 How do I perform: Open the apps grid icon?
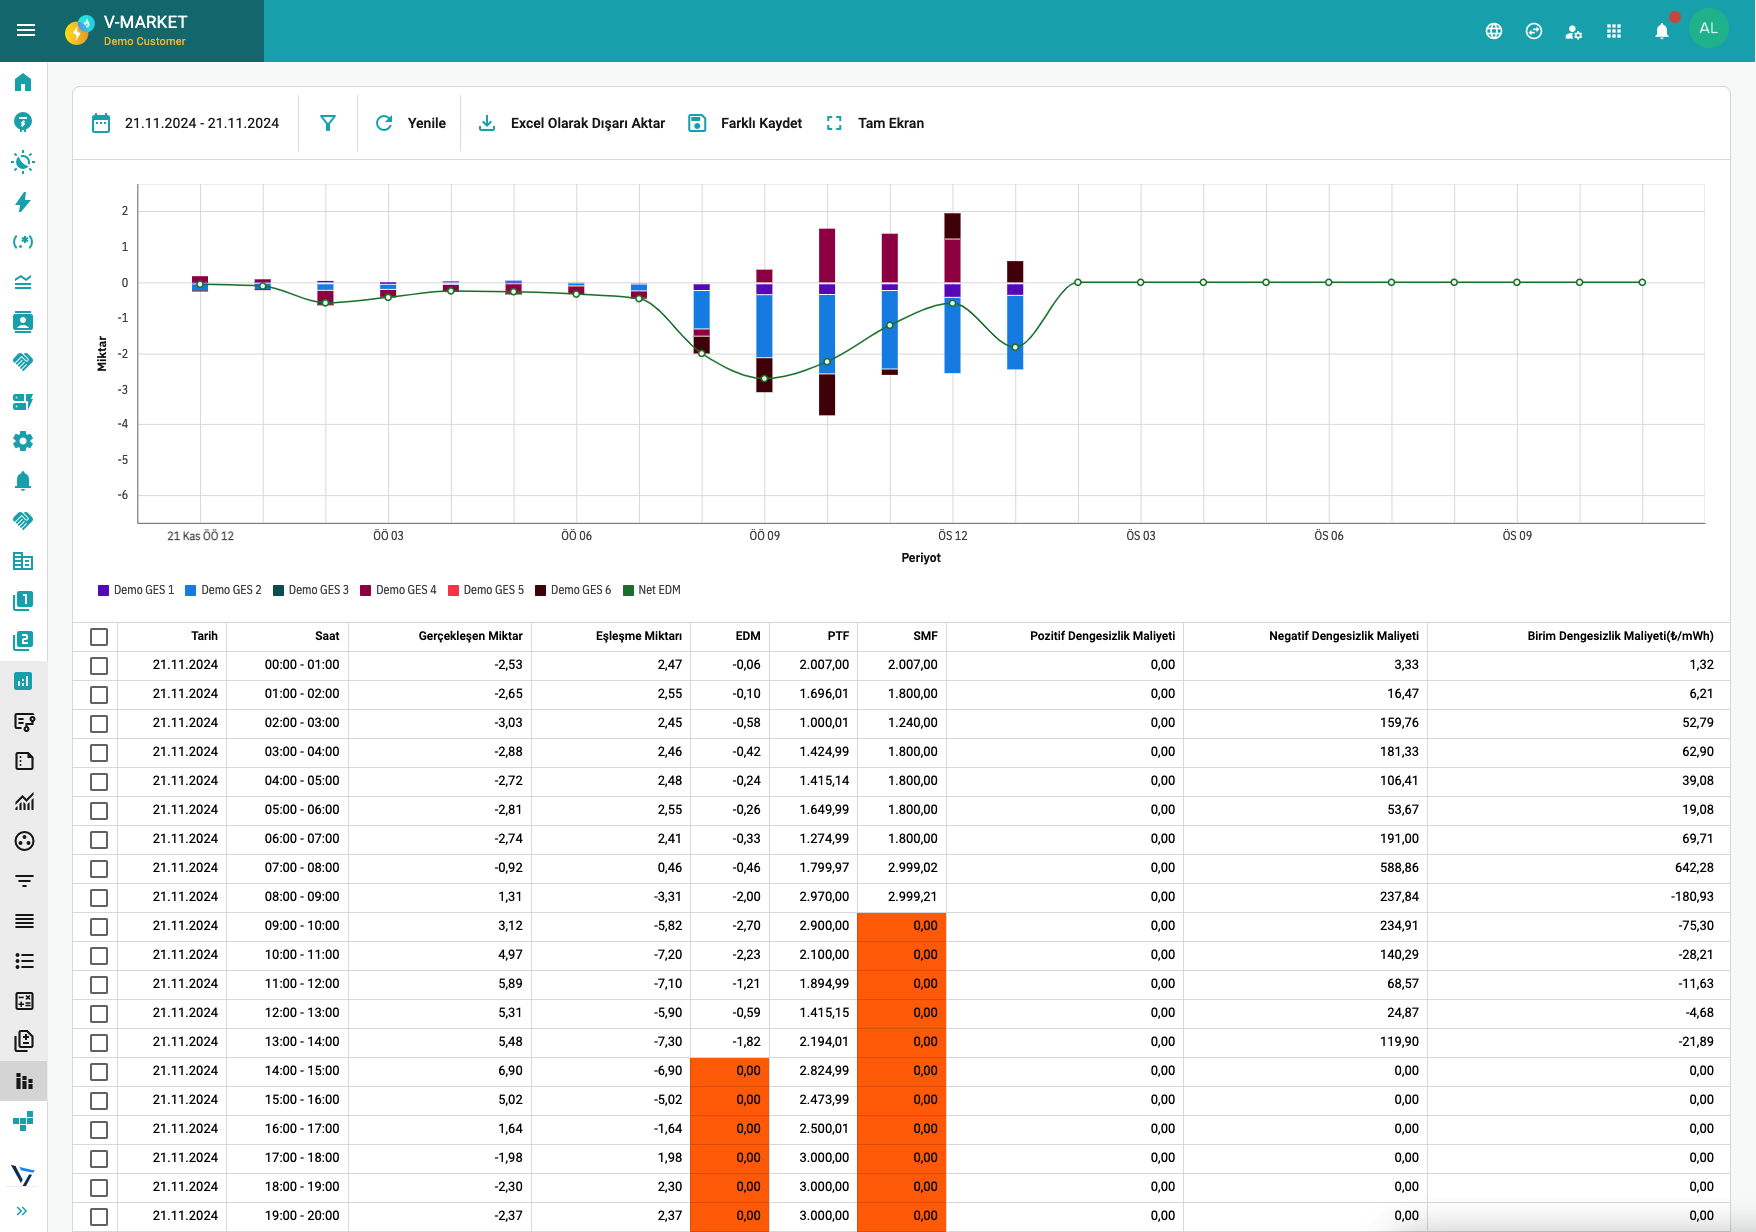pos(1613,31)
